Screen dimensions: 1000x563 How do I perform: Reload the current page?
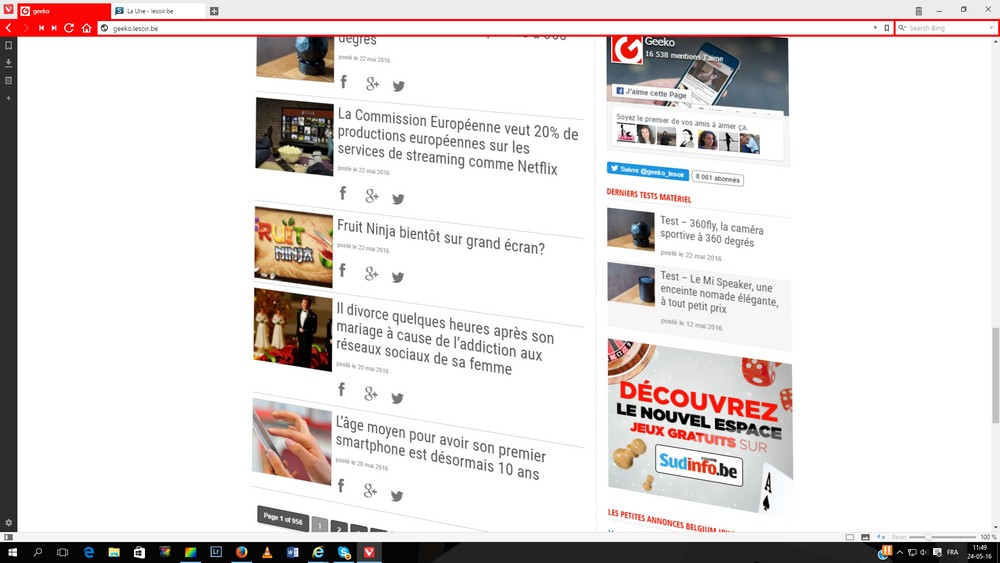coord(69,28)
